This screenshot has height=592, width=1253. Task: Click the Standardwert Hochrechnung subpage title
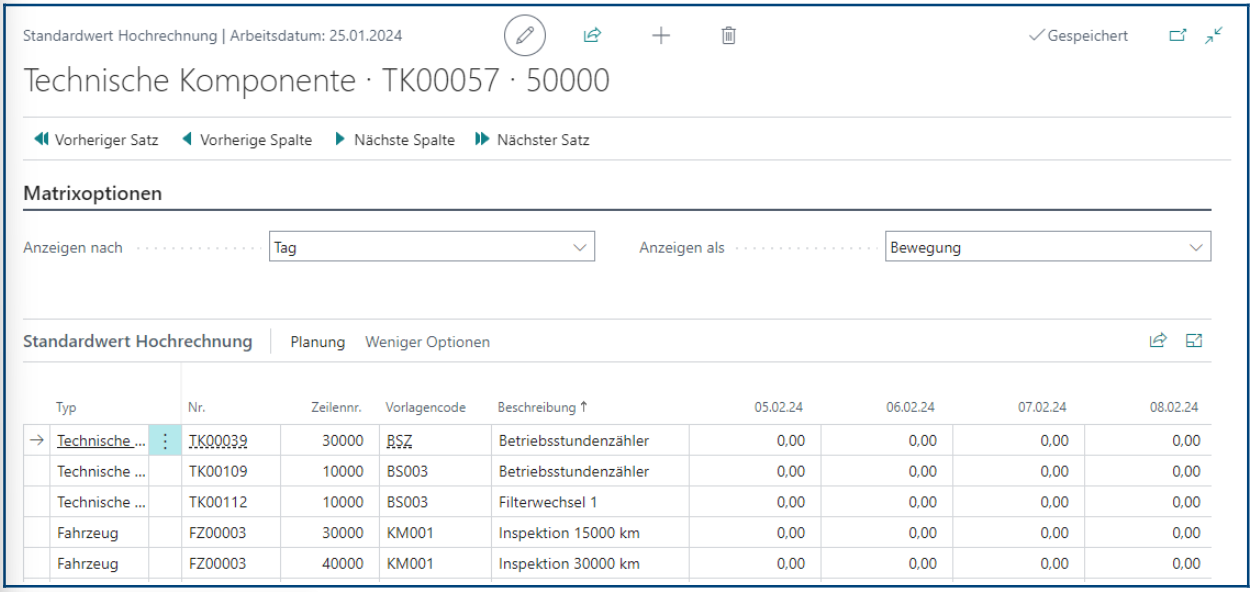[138, 341]
